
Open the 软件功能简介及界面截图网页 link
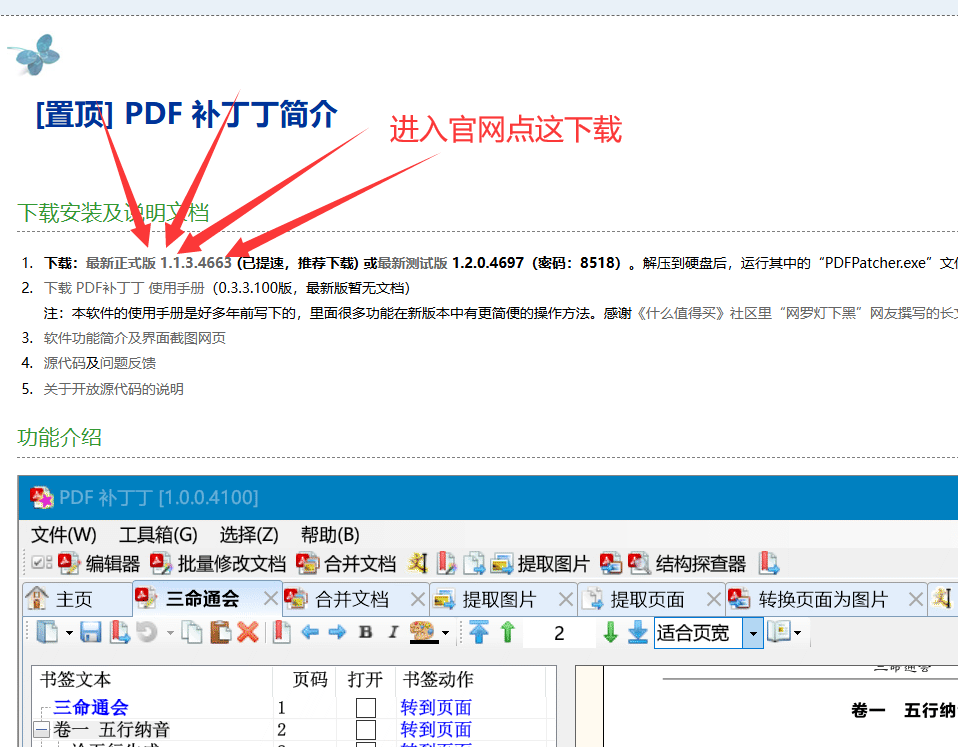(135, 338)
